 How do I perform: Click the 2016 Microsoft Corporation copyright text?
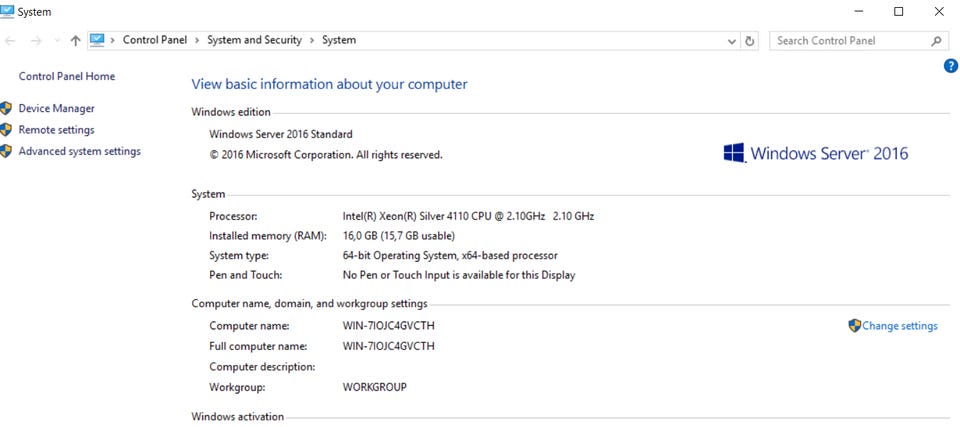pos(326,155)
